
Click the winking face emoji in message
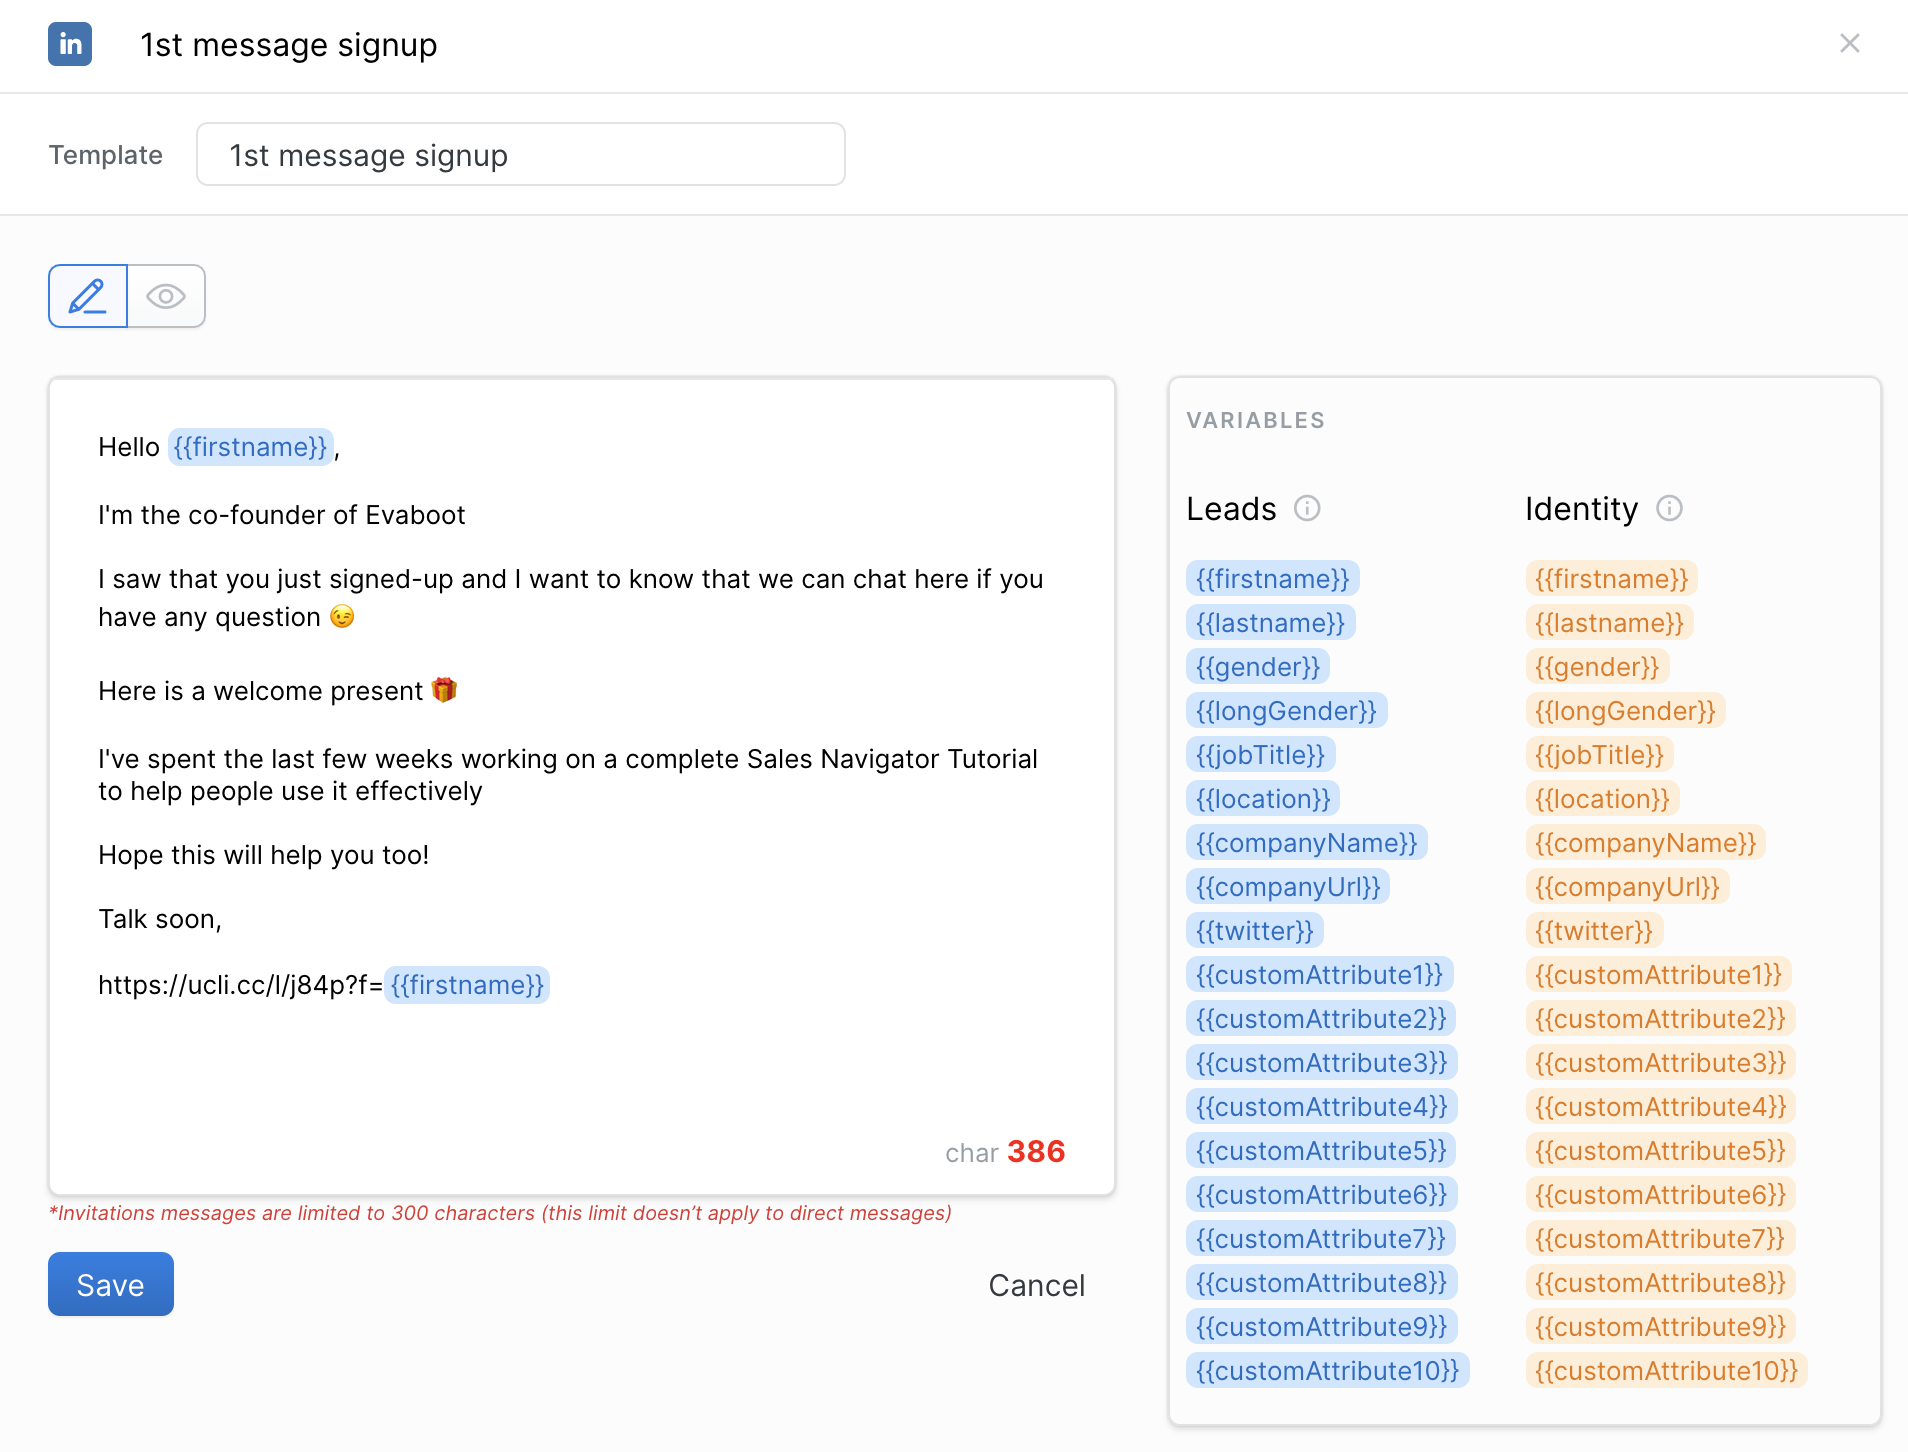coord(342,616)
